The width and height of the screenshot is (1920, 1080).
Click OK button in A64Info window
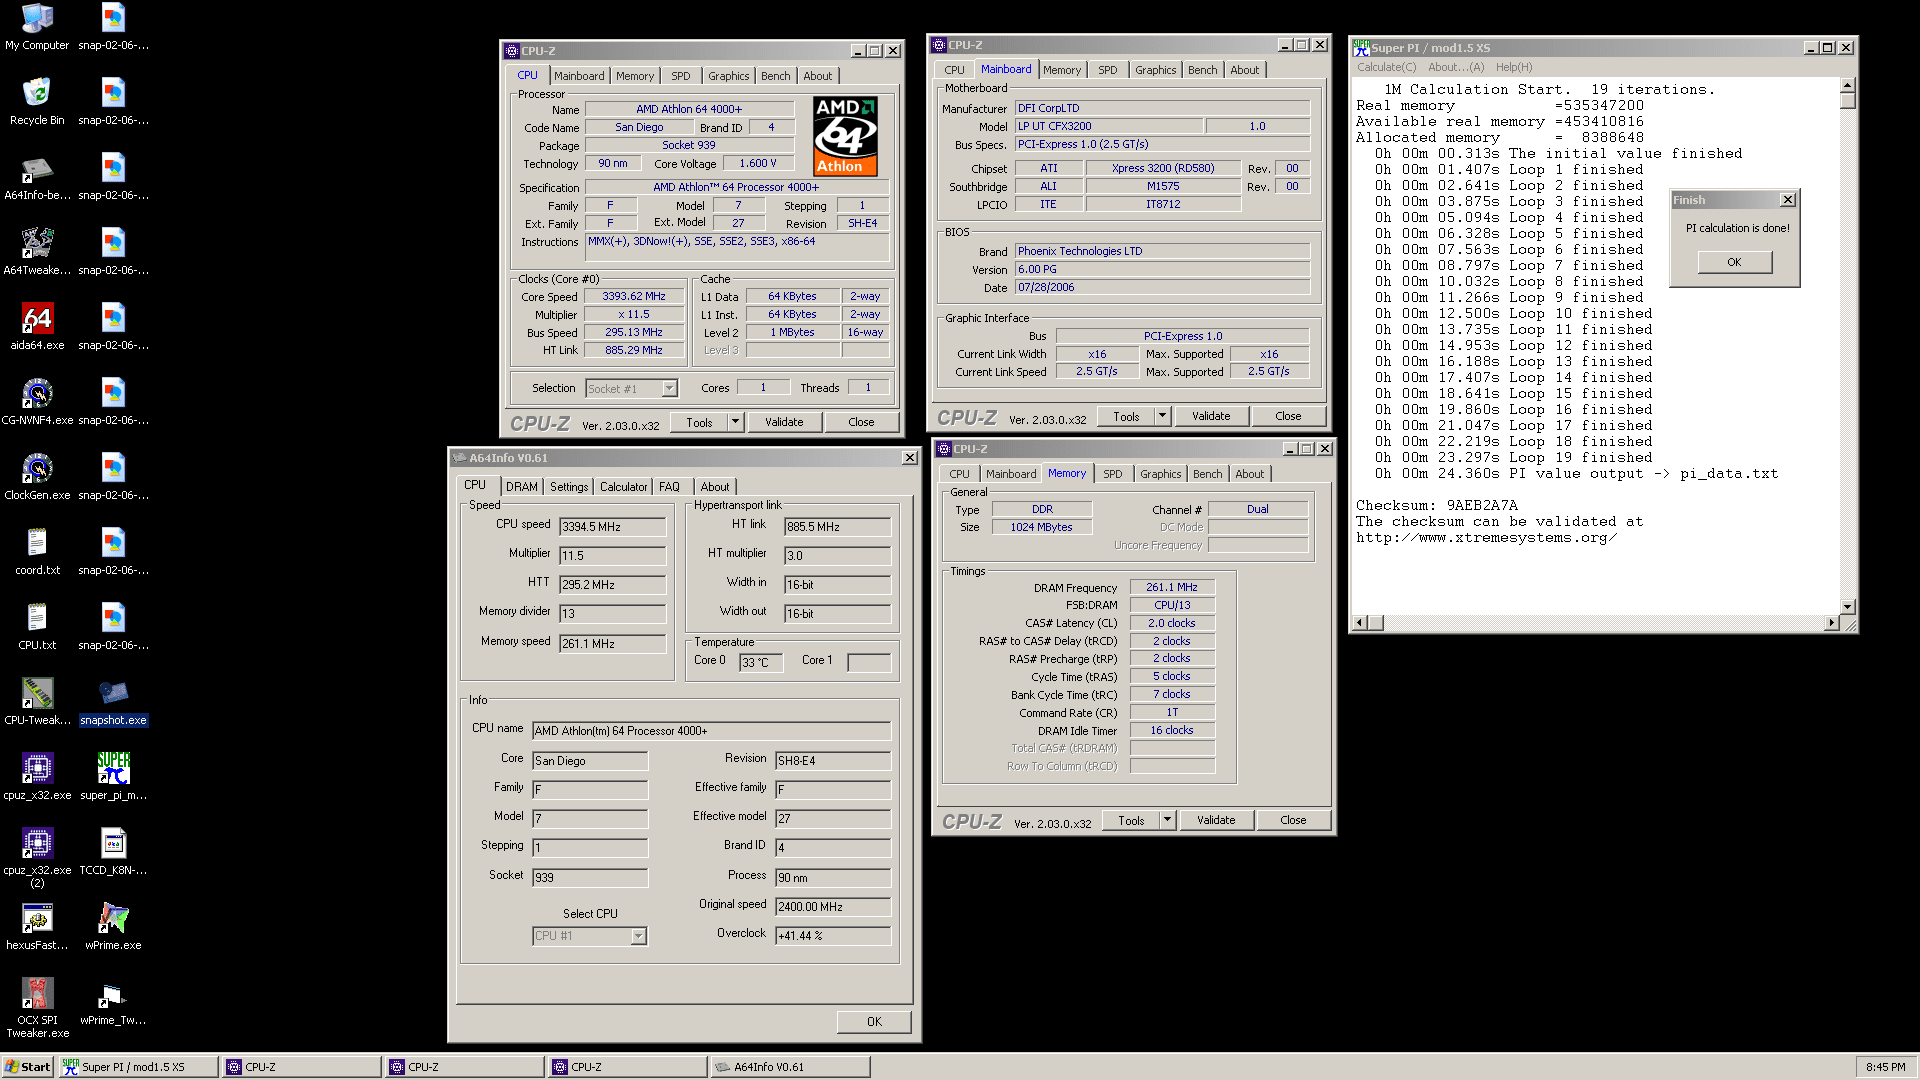[874, 1022]
